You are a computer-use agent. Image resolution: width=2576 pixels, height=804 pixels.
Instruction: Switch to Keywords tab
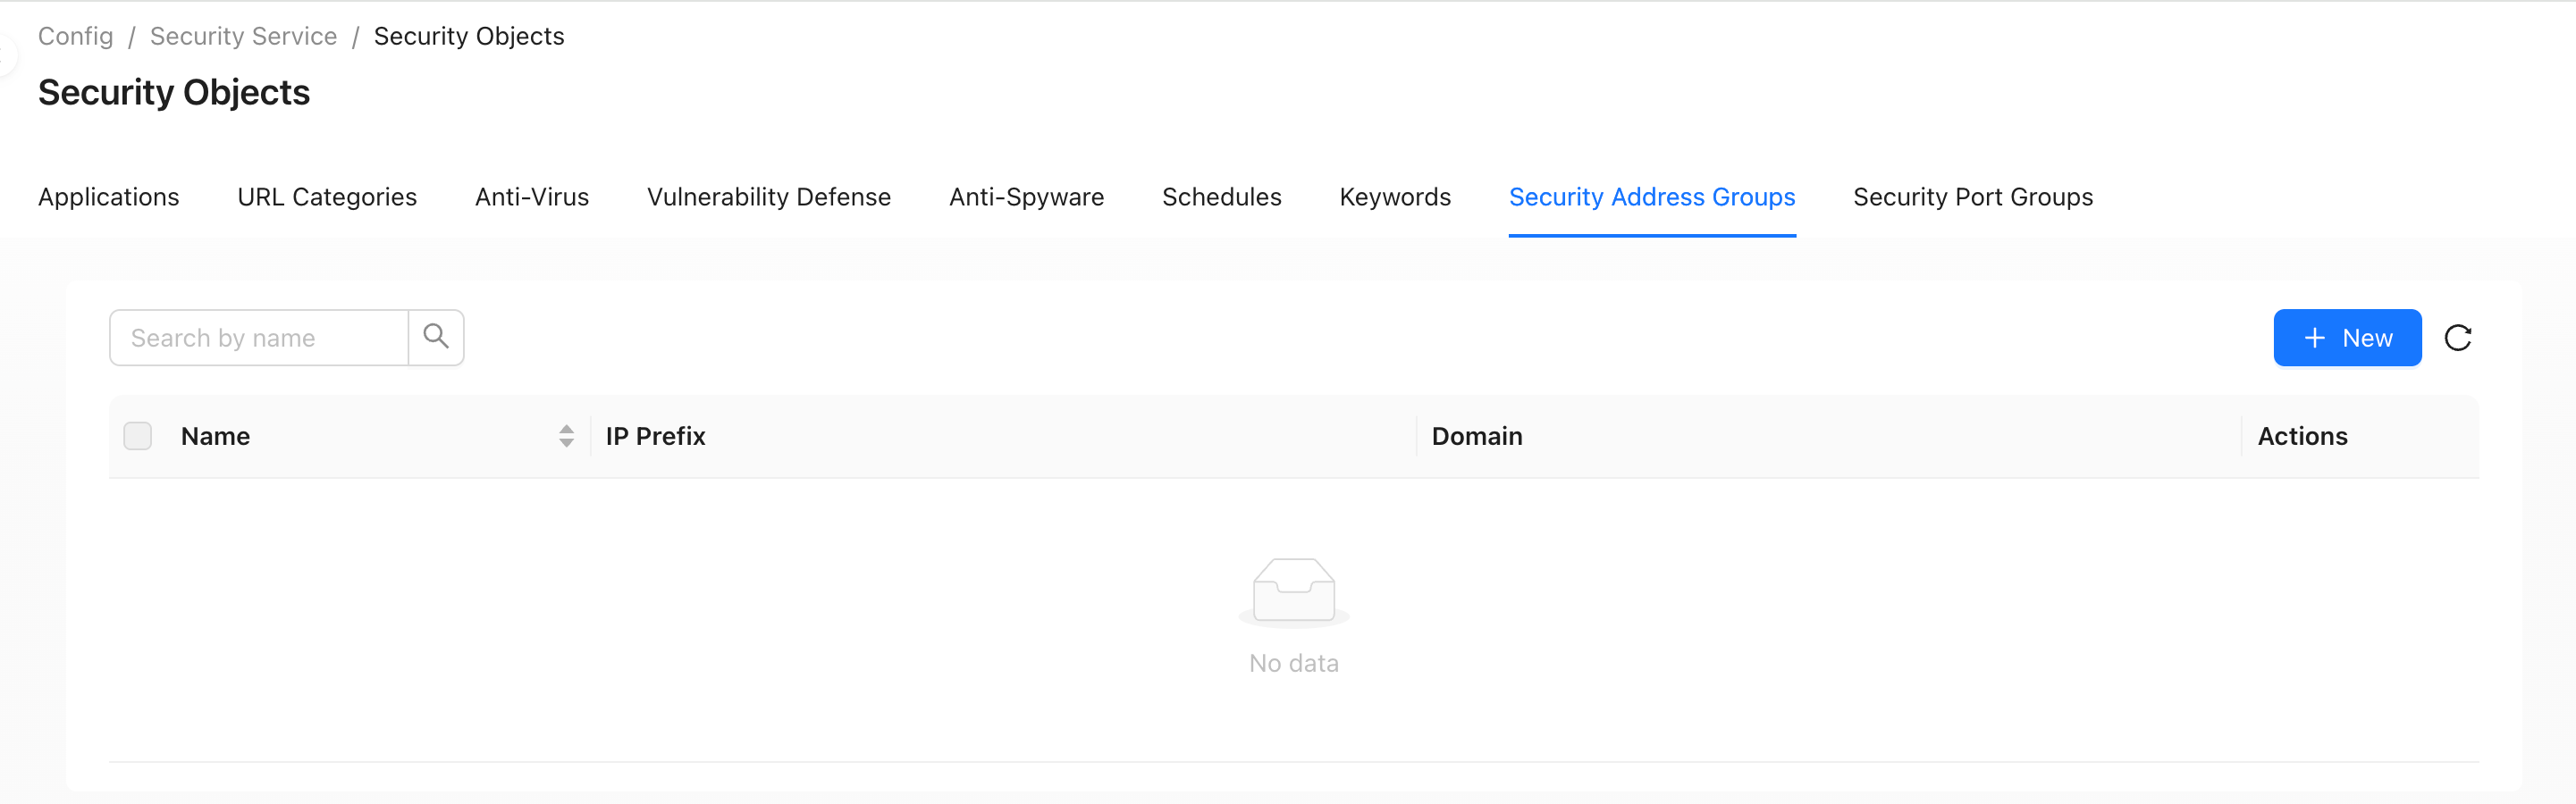[x=1395, y=197]
